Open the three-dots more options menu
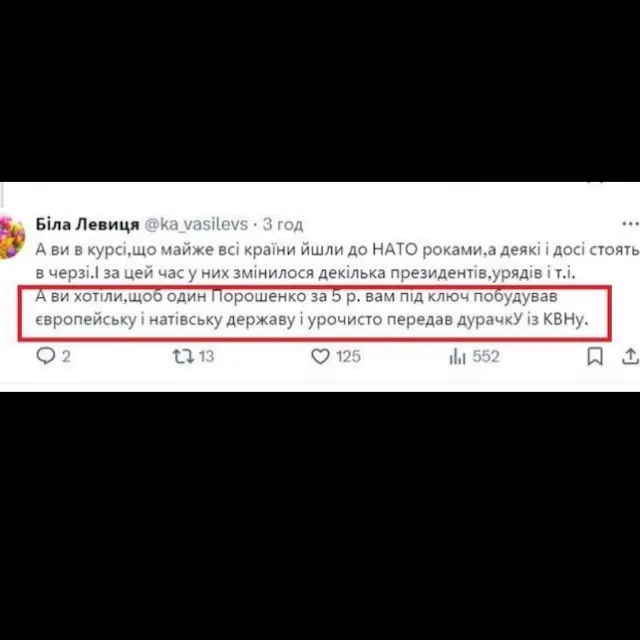 point(631,224)
